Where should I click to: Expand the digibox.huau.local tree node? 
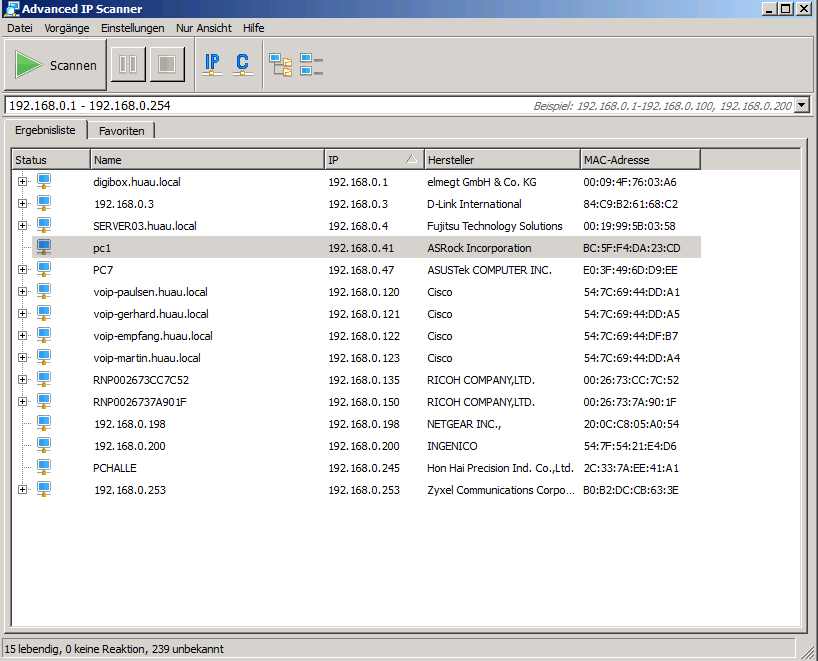[23, 182]
